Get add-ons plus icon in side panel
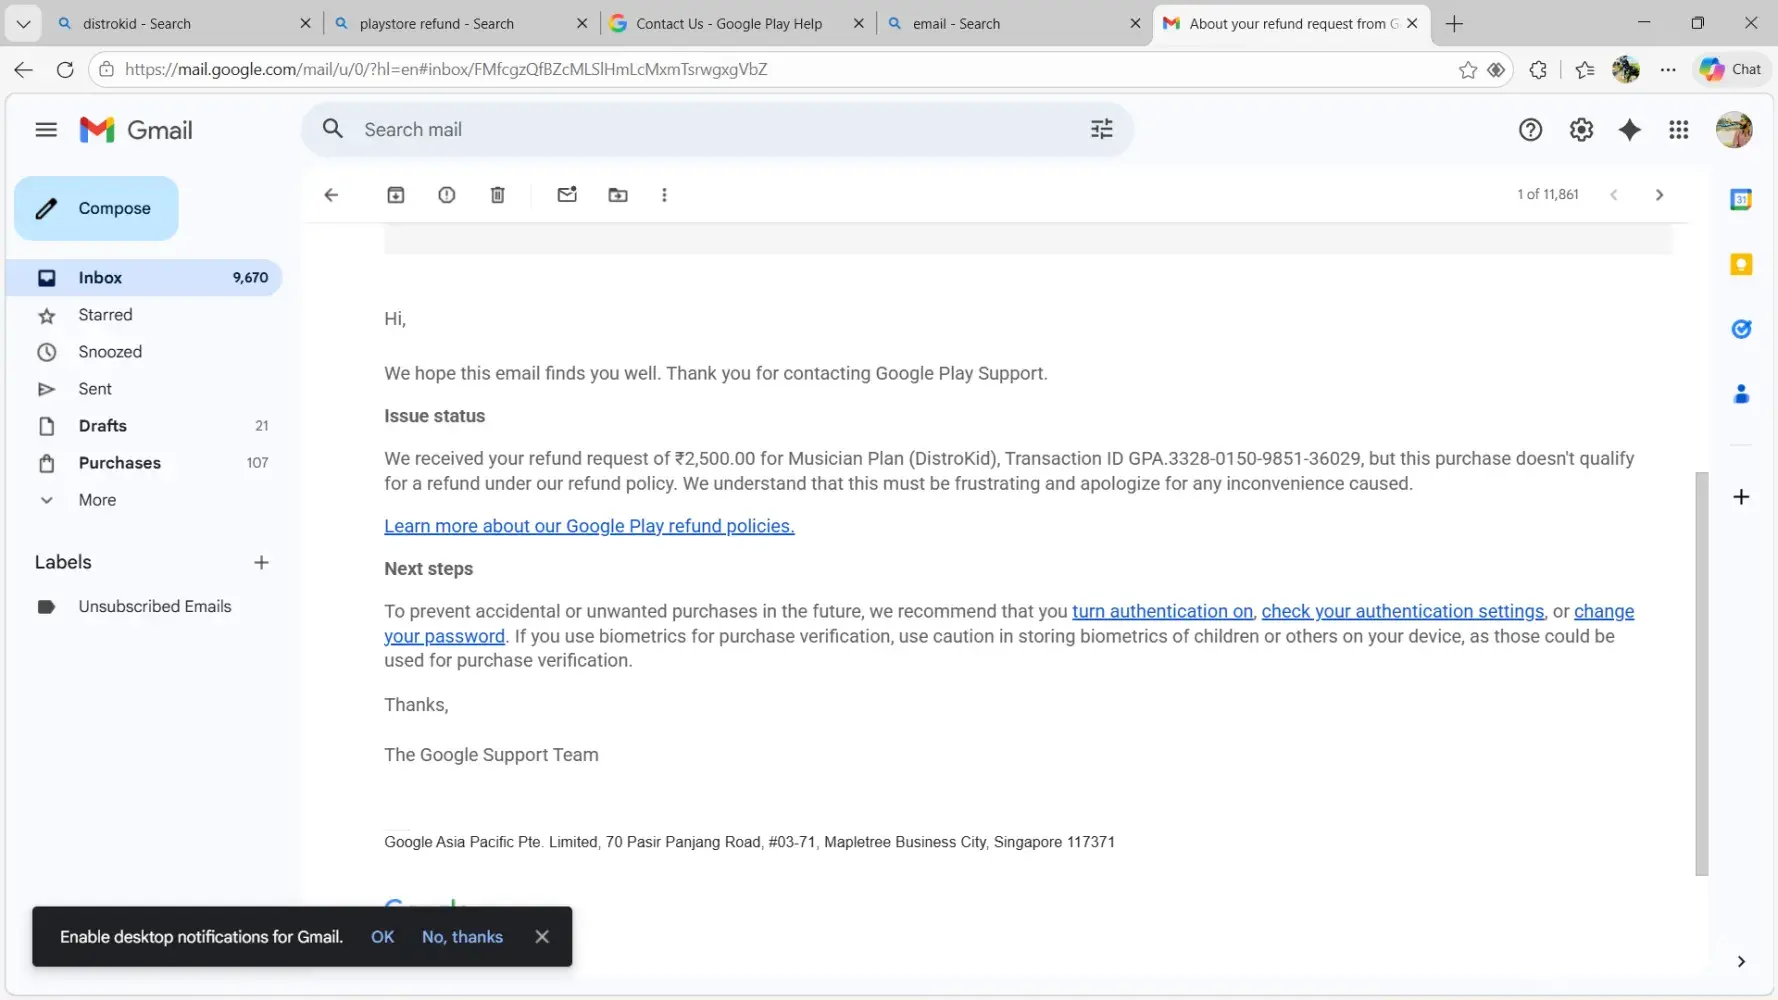The width and height of the screenshot is (1778, 1000). 1741,497
